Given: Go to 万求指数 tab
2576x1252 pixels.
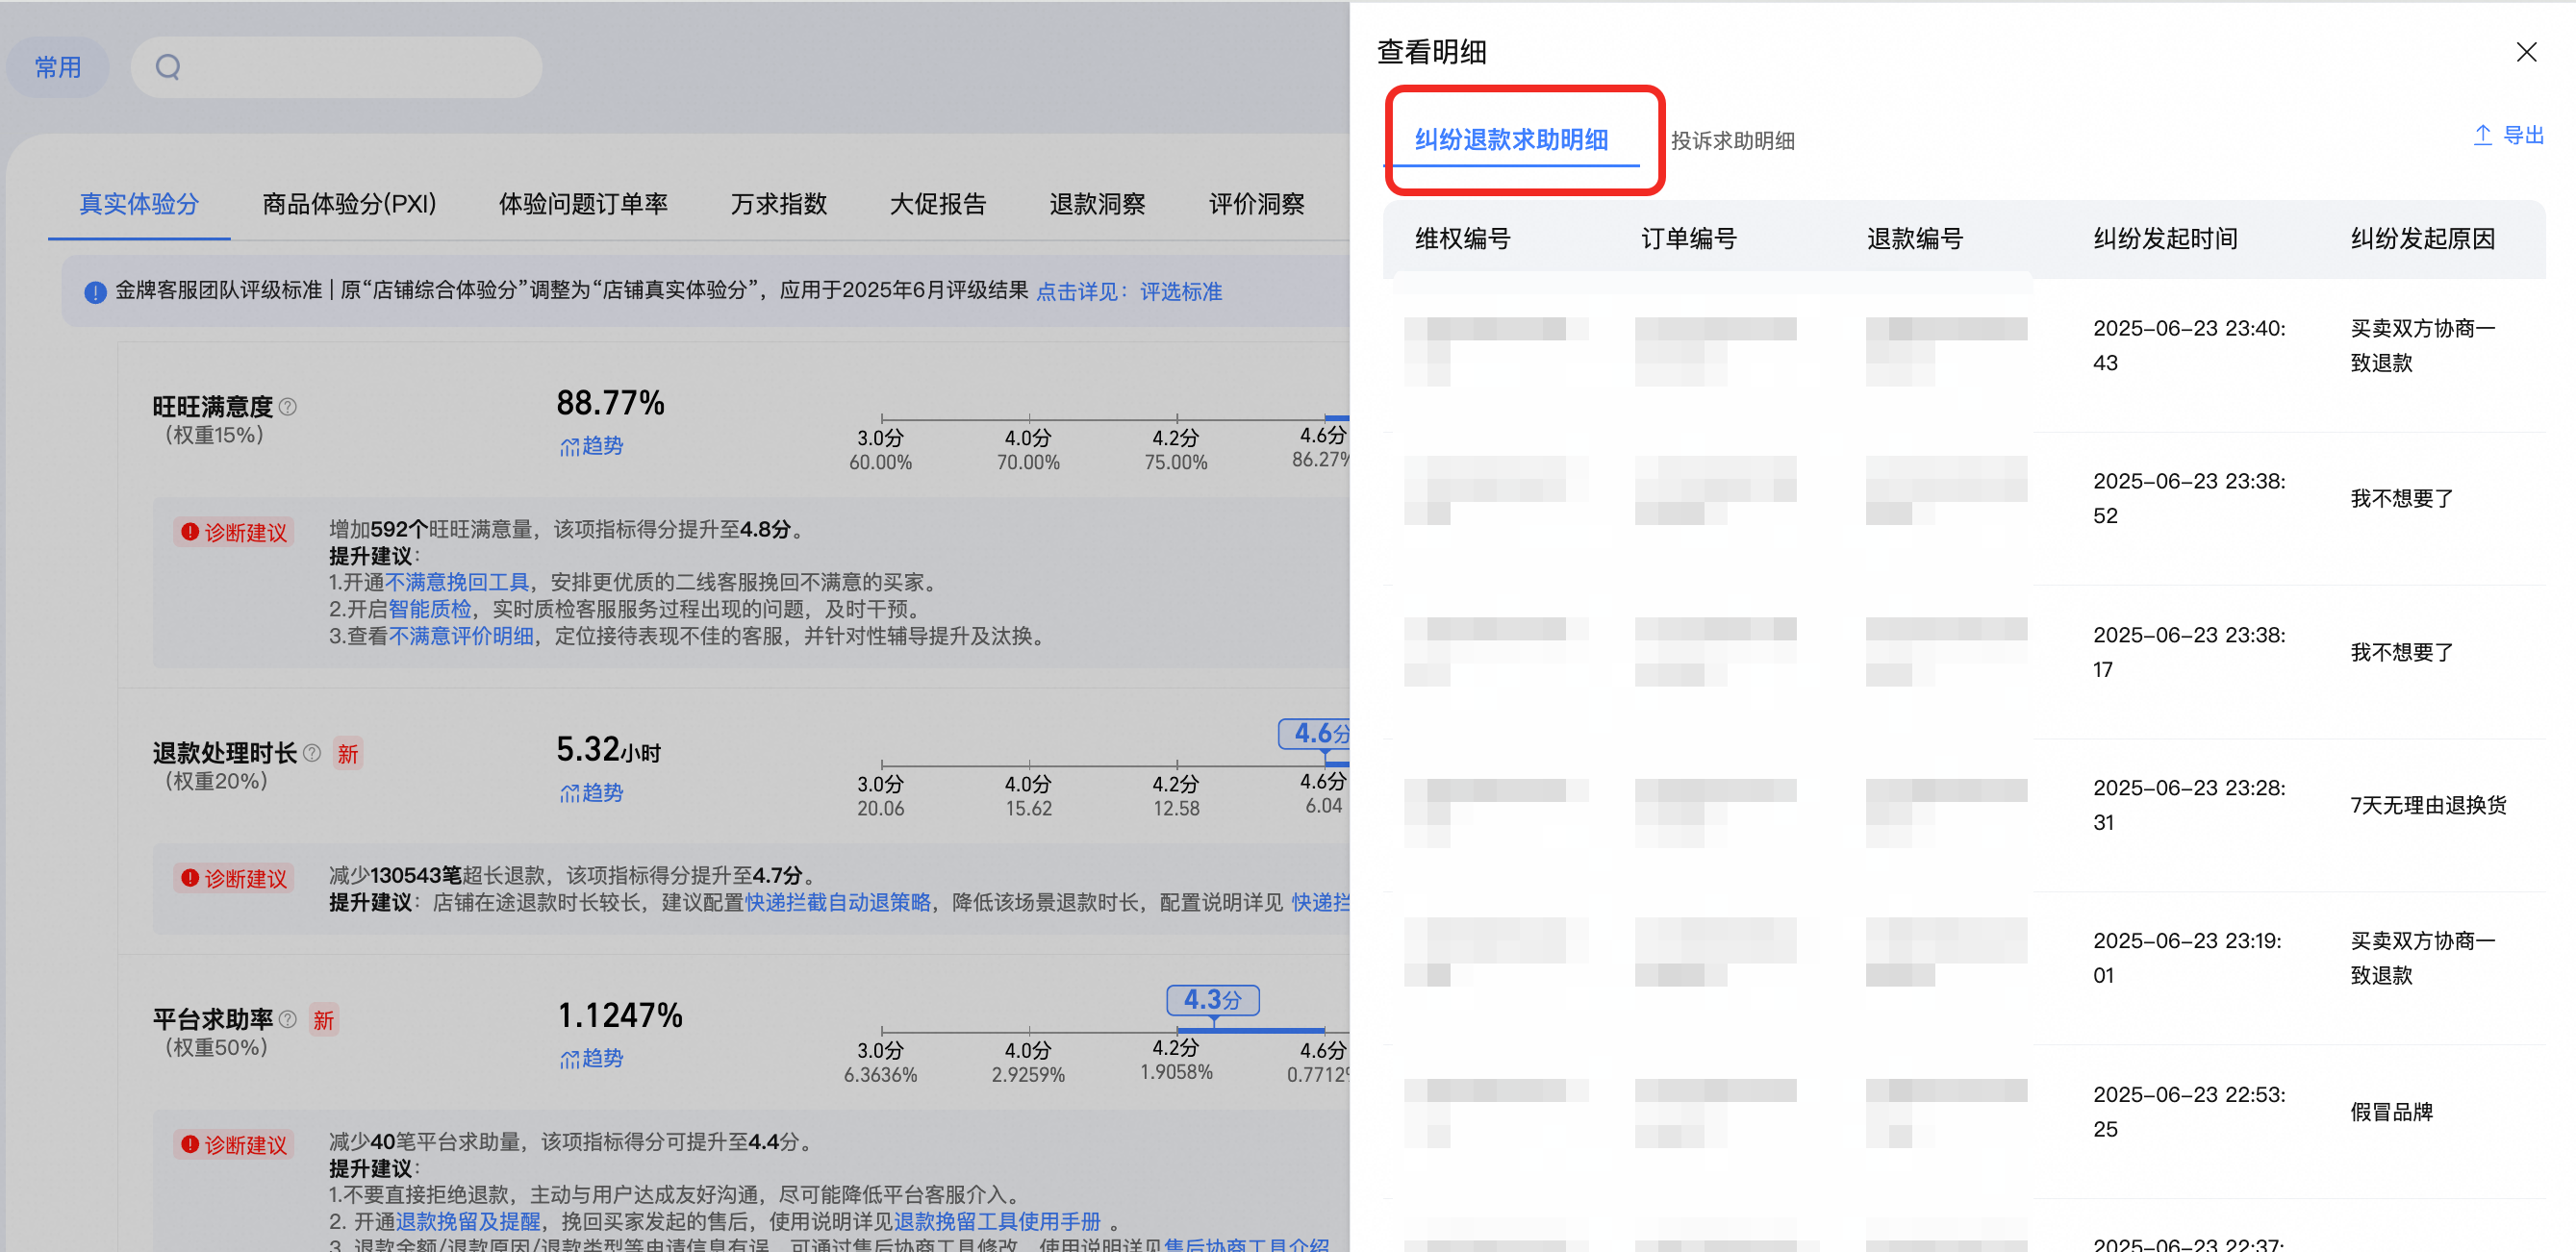Looking at the screenshot, I should coord(778,204).
